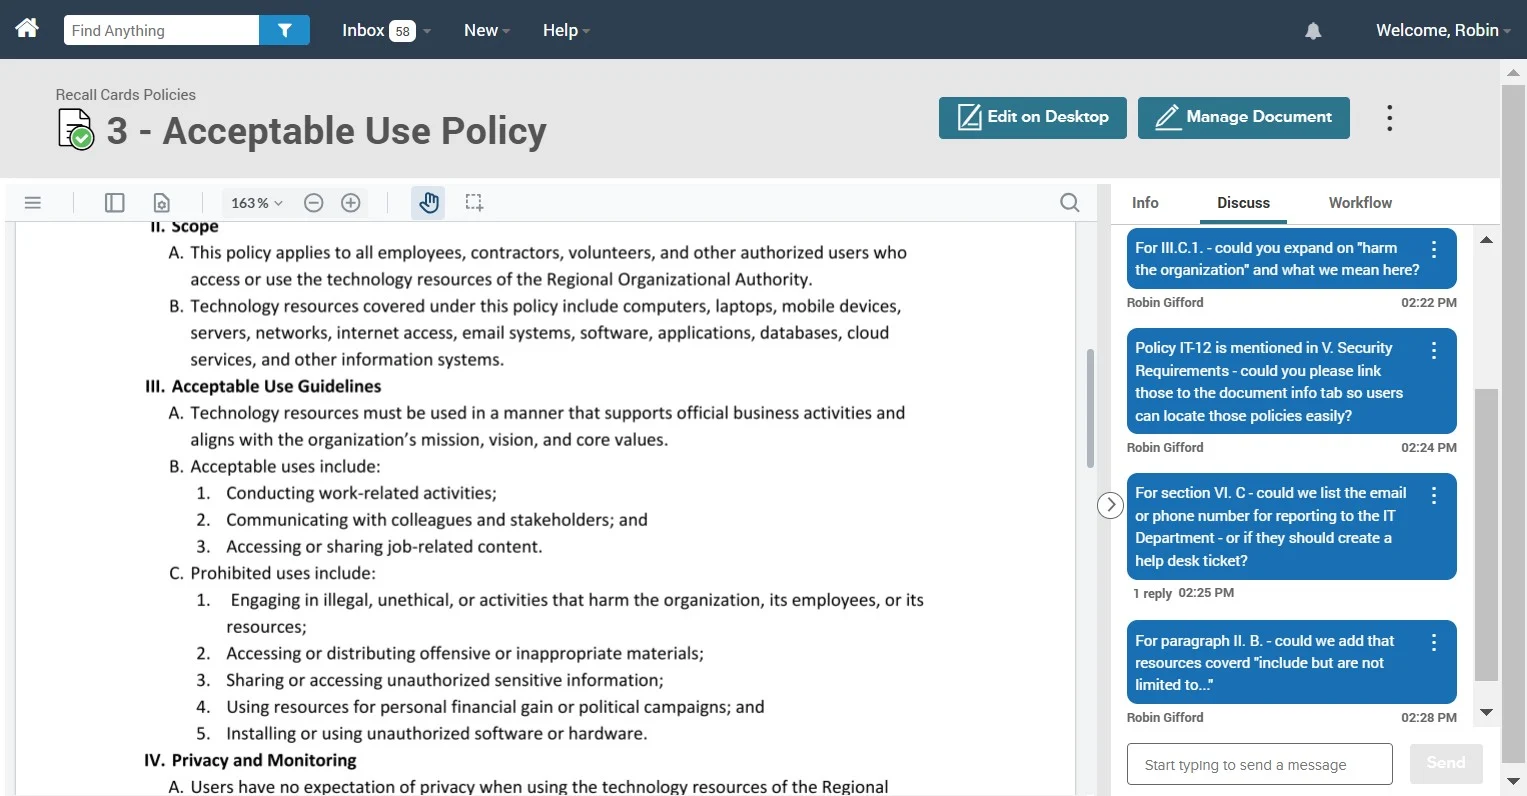Screen dimensions: 1527x796
Task: Open the notifications bell
Action: point(1313,31)
